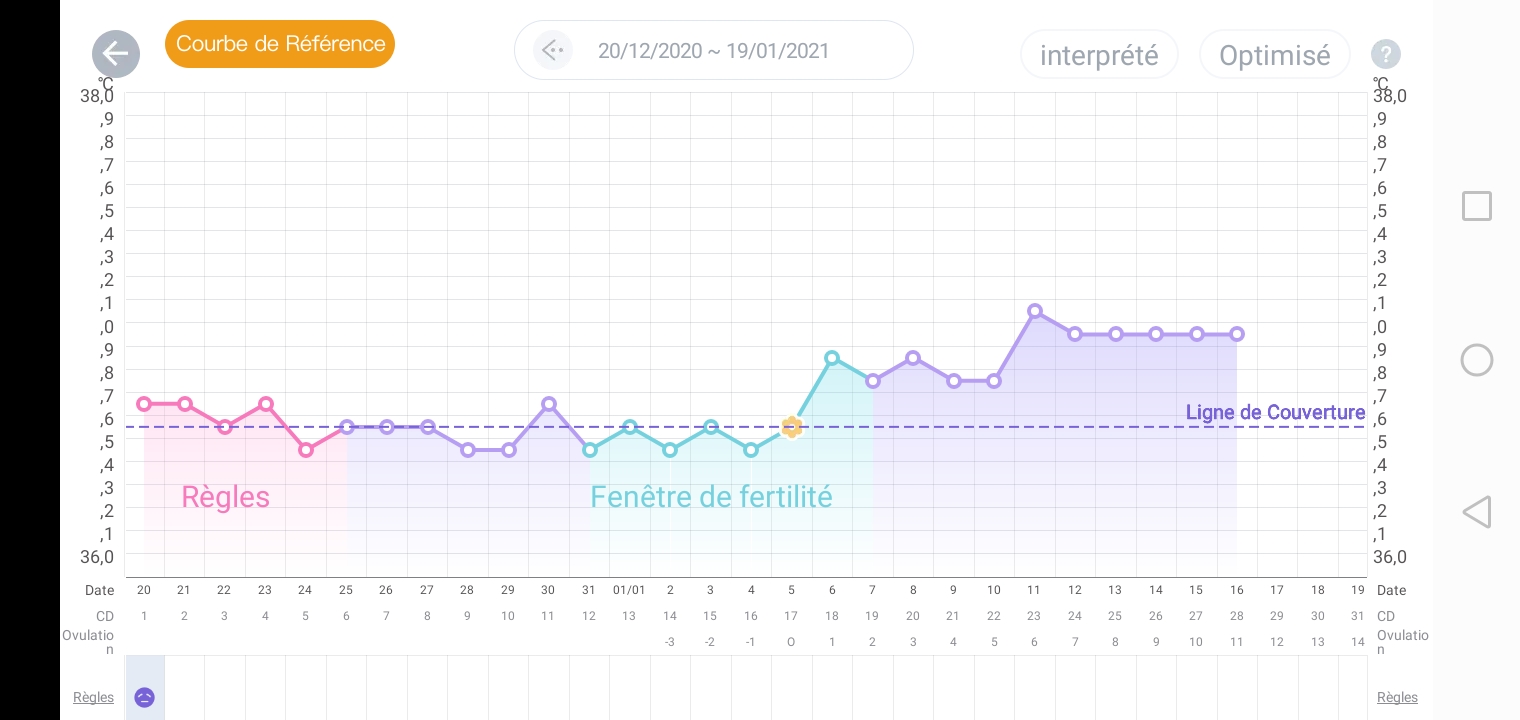Click the Fenêtre de fertilité label
The width and height of the screenshot is (1520, 720).
click(x=711, y=497)
